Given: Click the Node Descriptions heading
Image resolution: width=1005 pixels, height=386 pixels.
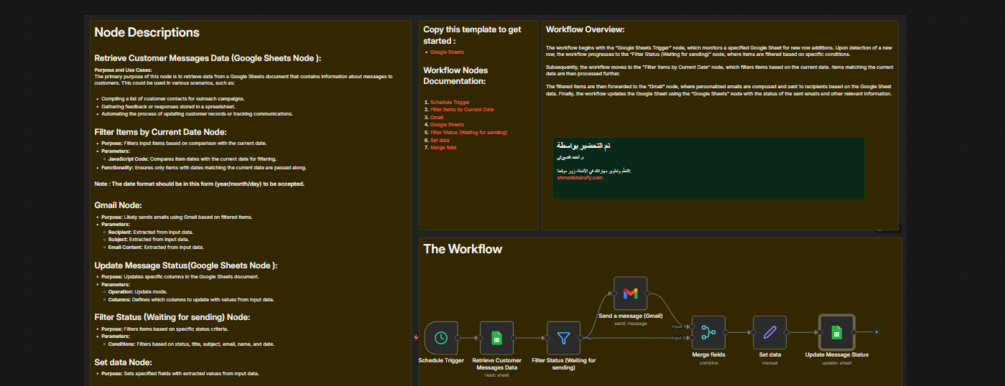Looking at the screenshot, I should pyautogui.click(x=147, y=33).
